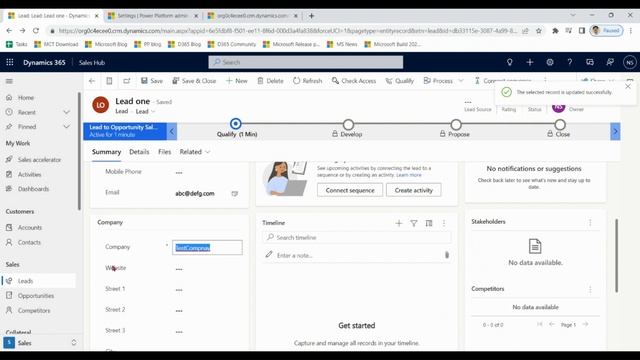Open the help question mark icon
Viewport: 640px width, 360px height.
tap(570, 62)
